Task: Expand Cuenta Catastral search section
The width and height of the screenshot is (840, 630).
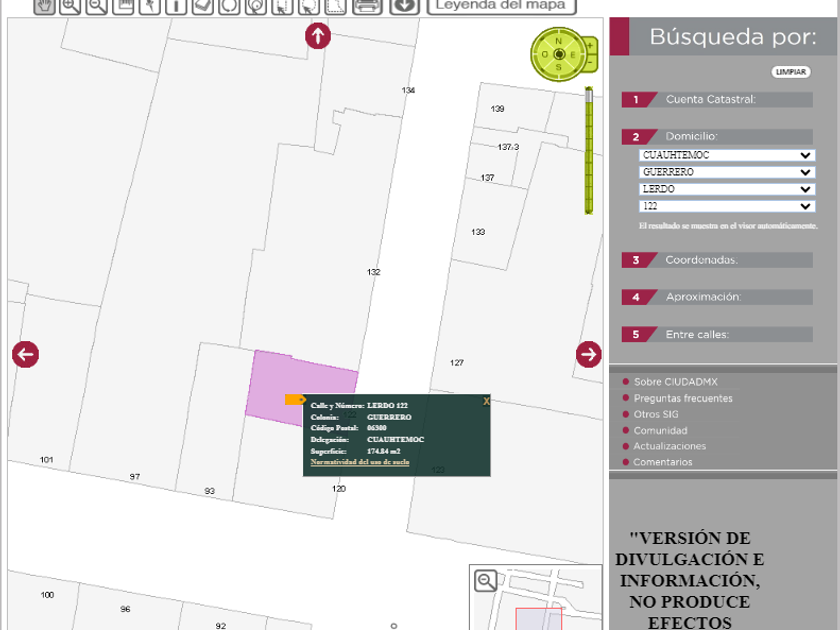Action: [x=717, y=100]
